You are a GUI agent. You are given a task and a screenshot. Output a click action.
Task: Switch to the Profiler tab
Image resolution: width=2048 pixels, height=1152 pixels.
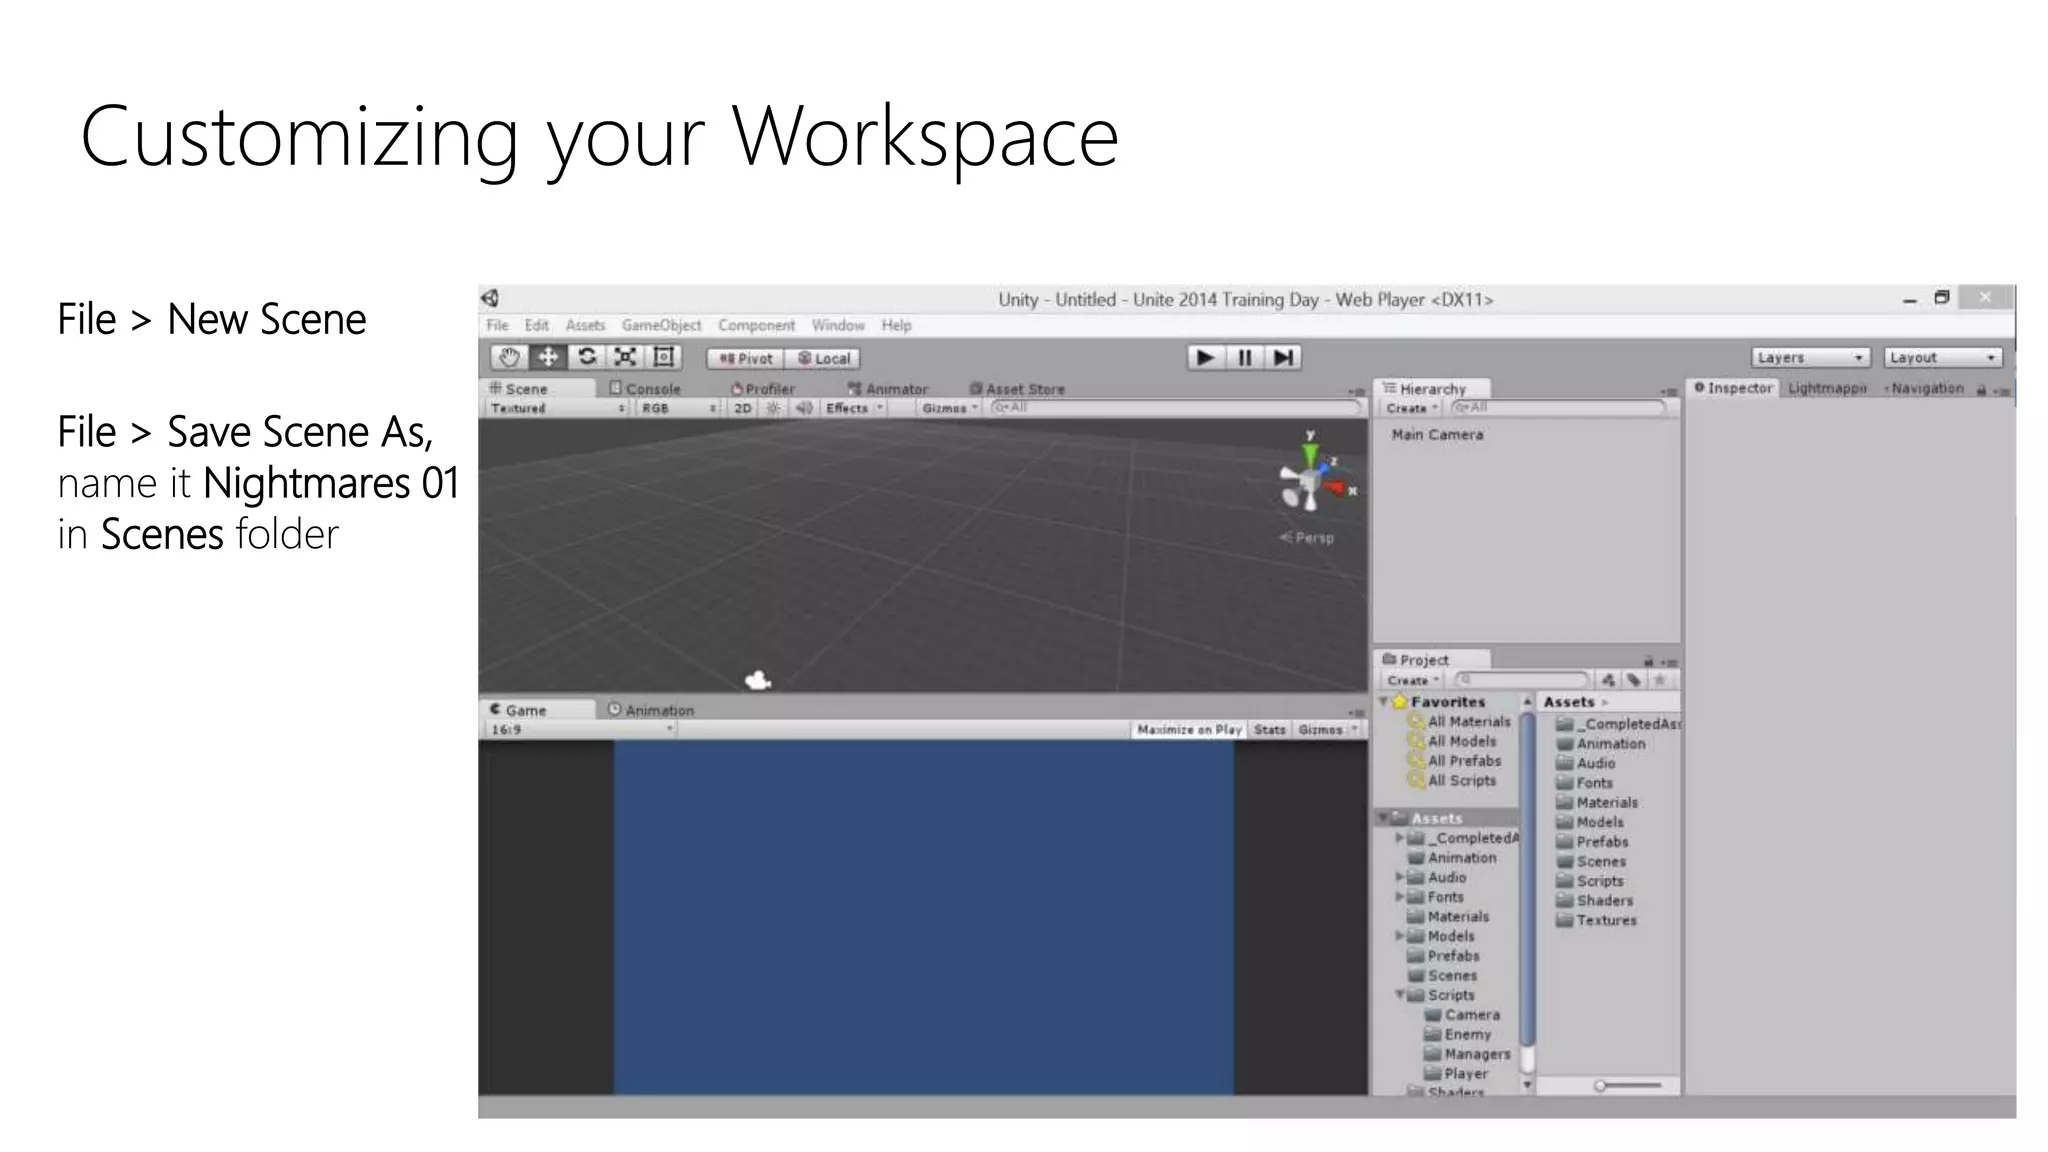[763, 389]
